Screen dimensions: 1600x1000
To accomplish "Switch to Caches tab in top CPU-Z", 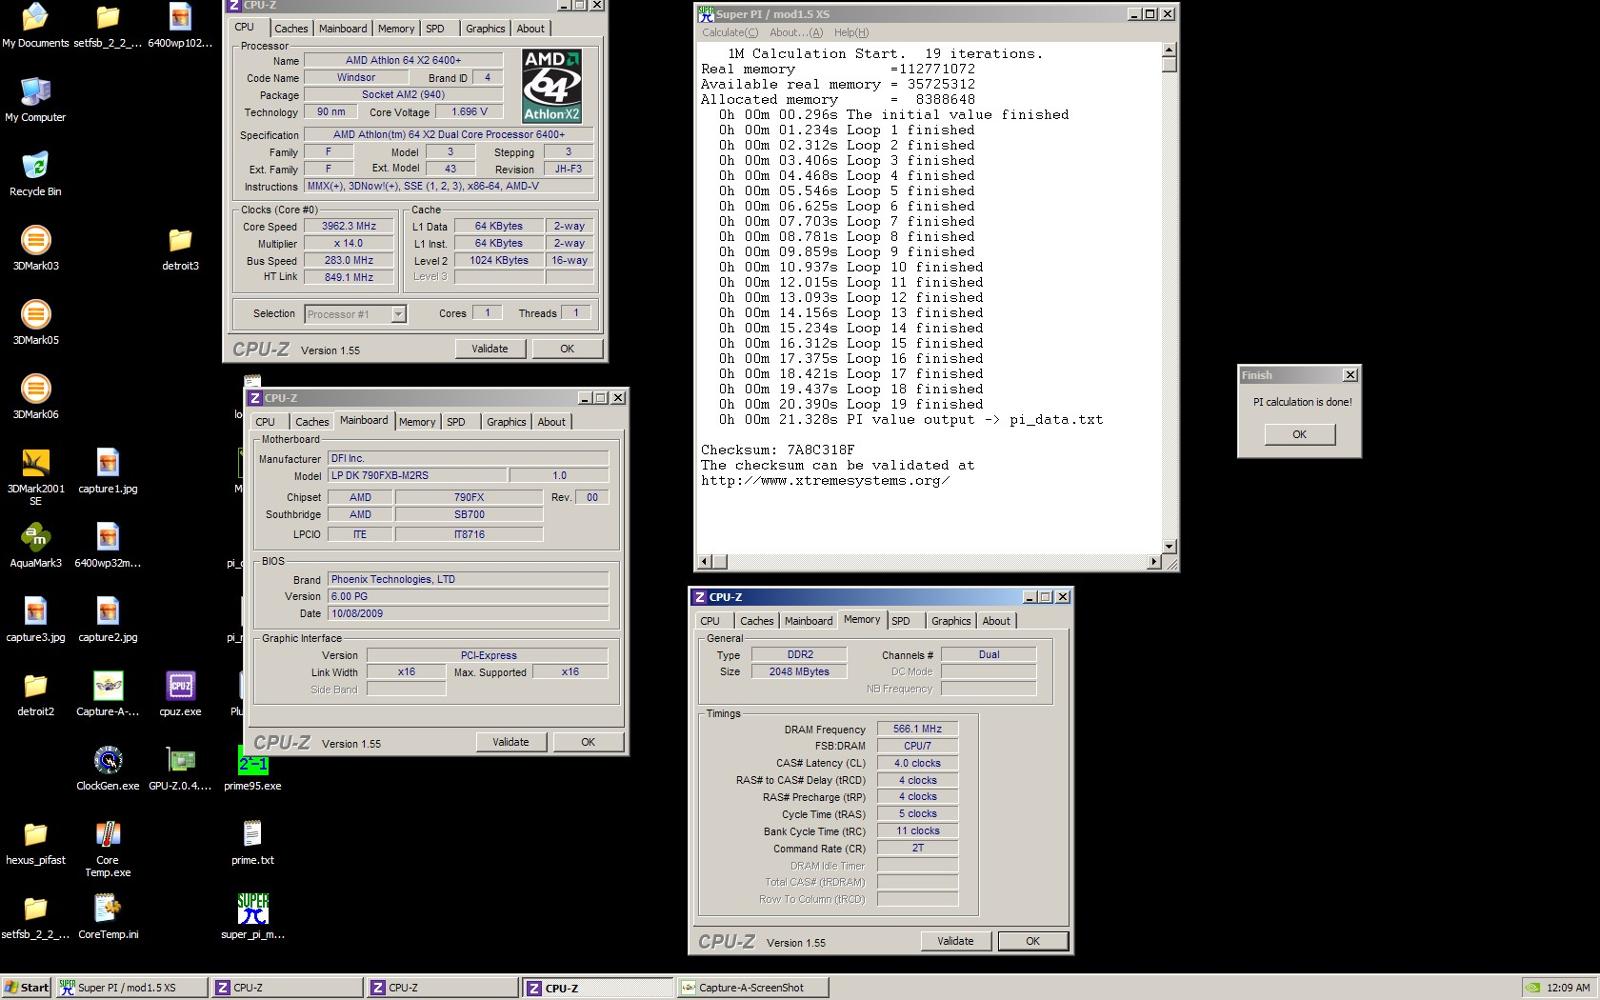I will pos(291,28).
